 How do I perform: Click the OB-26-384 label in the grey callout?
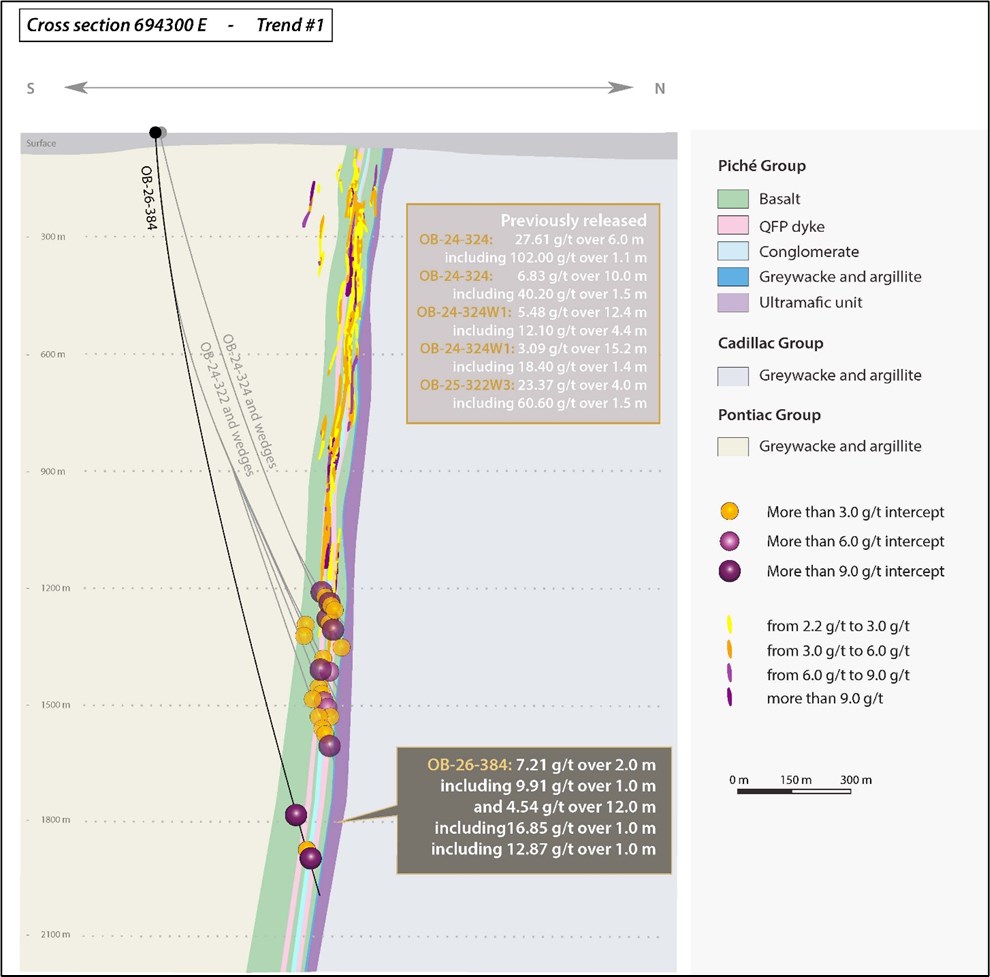tap(469, 765)
